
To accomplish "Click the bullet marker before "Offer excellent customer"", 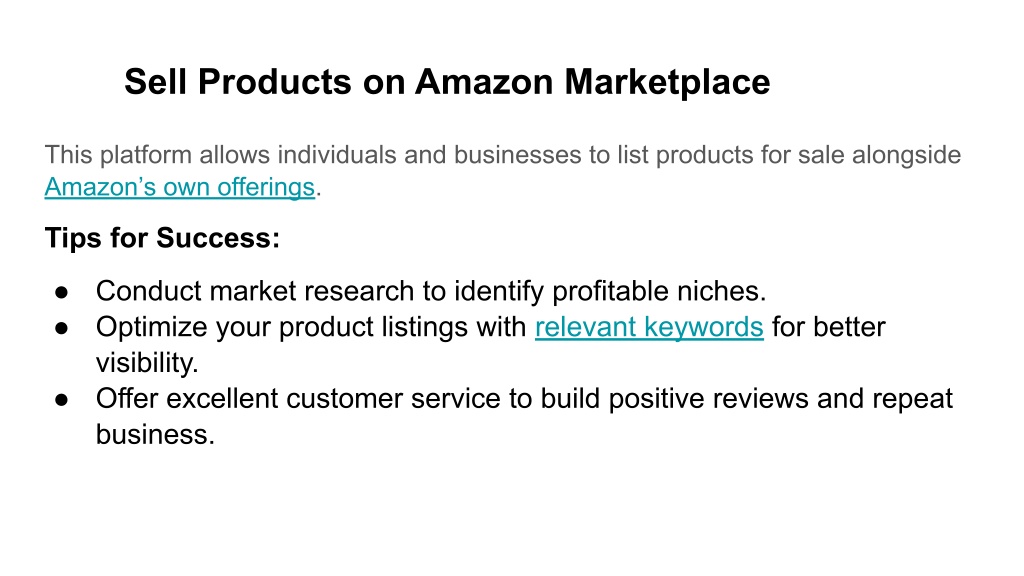I will pyautogui.click(x=61, y=400).
